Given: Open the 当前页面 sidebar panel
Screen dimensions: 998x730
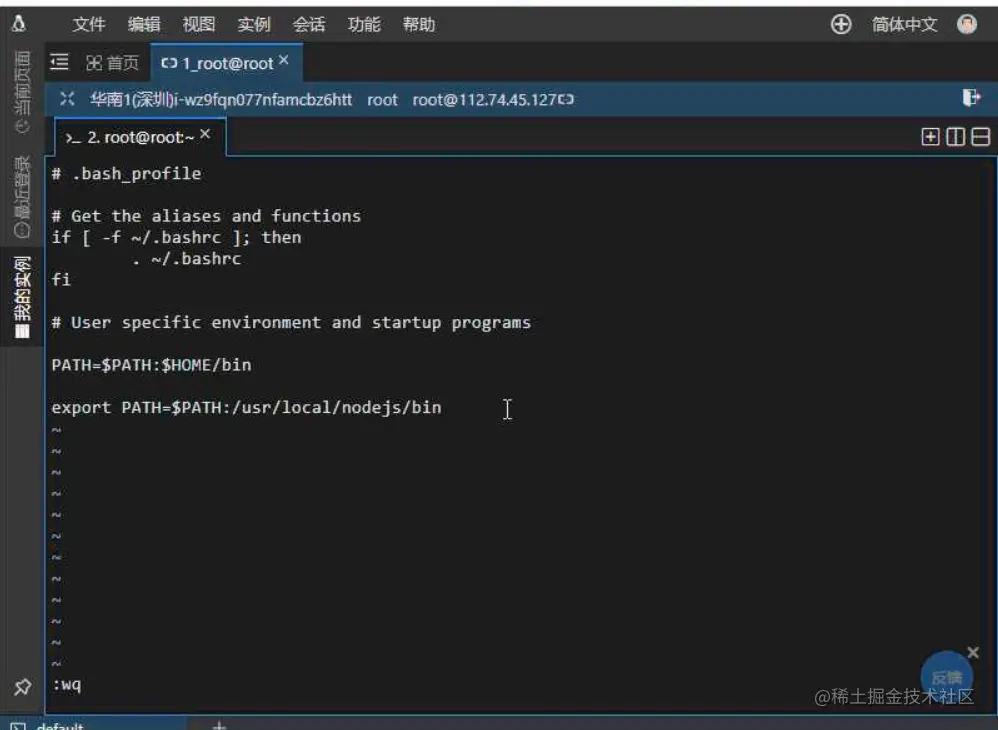Looking at the screenshot, I should click(x=22, y=92).
